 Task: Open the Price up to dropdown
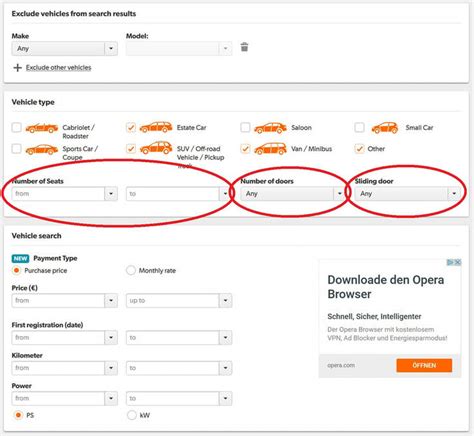pyautogui.click(x=179, y=301)
